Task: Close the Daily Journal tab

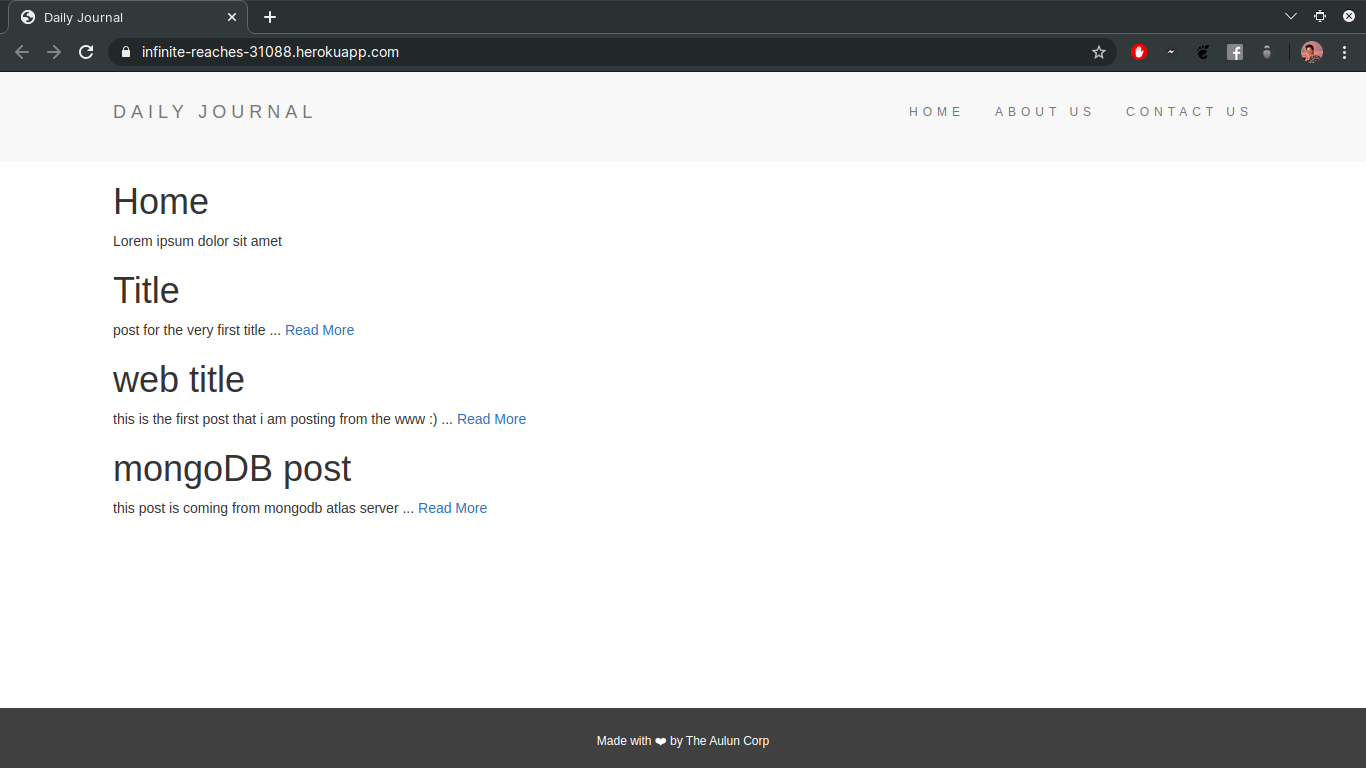Action: (232, 17)
